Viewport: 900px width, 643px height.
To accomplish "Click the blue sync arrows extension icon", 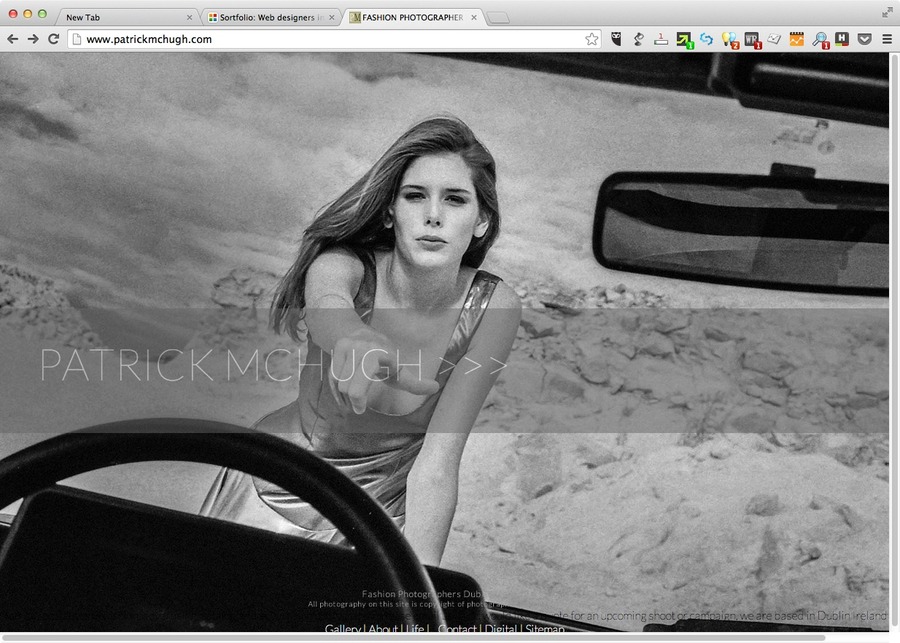I will 707,38.
